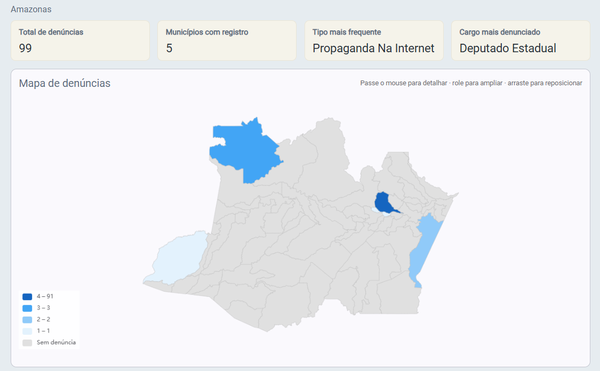Click the Mapa de denúncias title

click(65, 83)
